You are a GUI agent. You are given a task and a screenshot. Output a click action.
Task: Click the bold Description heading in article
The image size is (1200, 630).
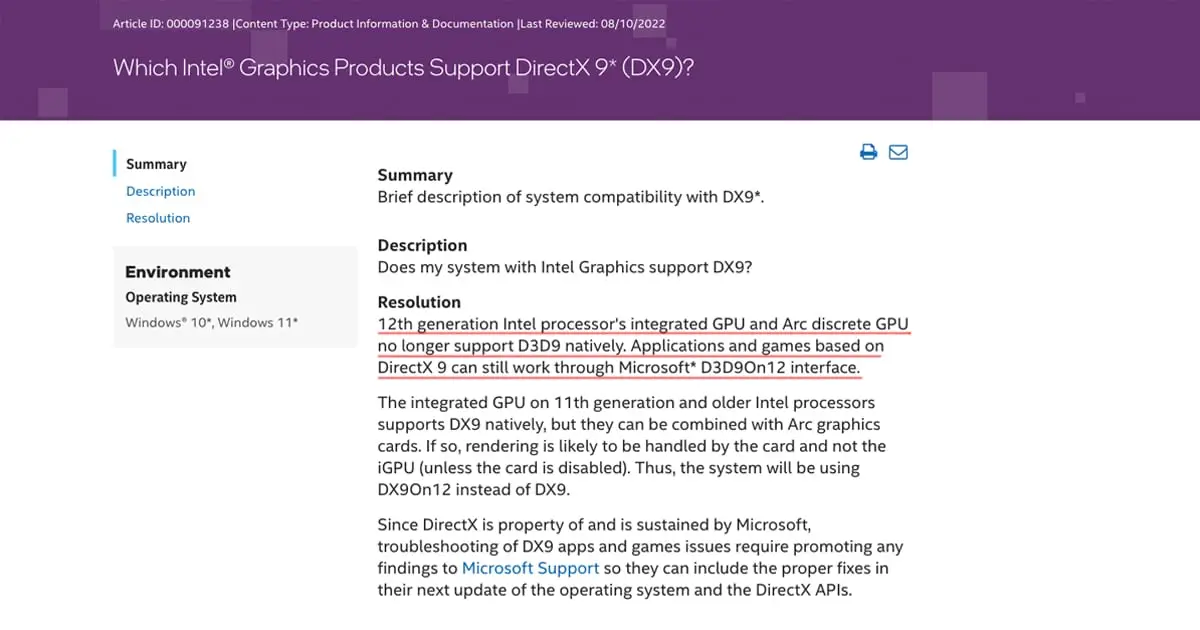click(422, 245)
